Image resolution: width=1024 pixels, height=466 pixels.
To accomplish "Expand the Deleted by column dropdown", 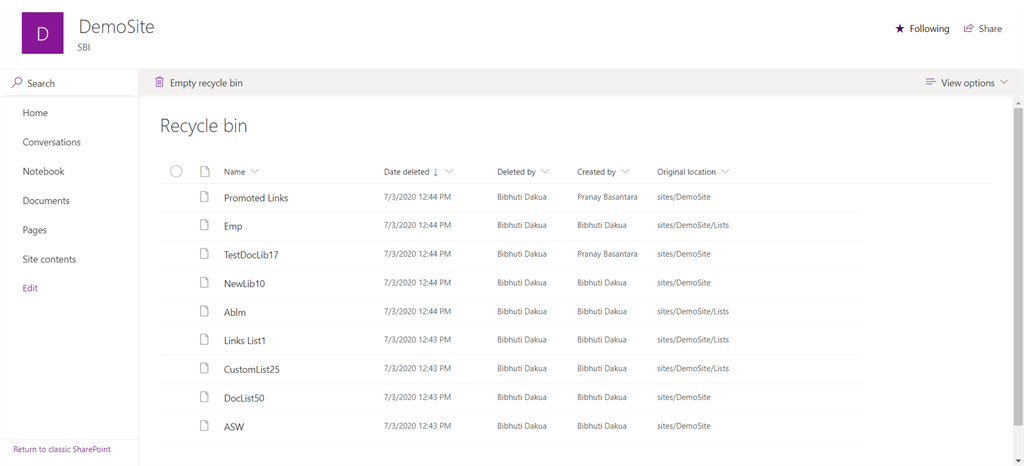I will [545, 172].
